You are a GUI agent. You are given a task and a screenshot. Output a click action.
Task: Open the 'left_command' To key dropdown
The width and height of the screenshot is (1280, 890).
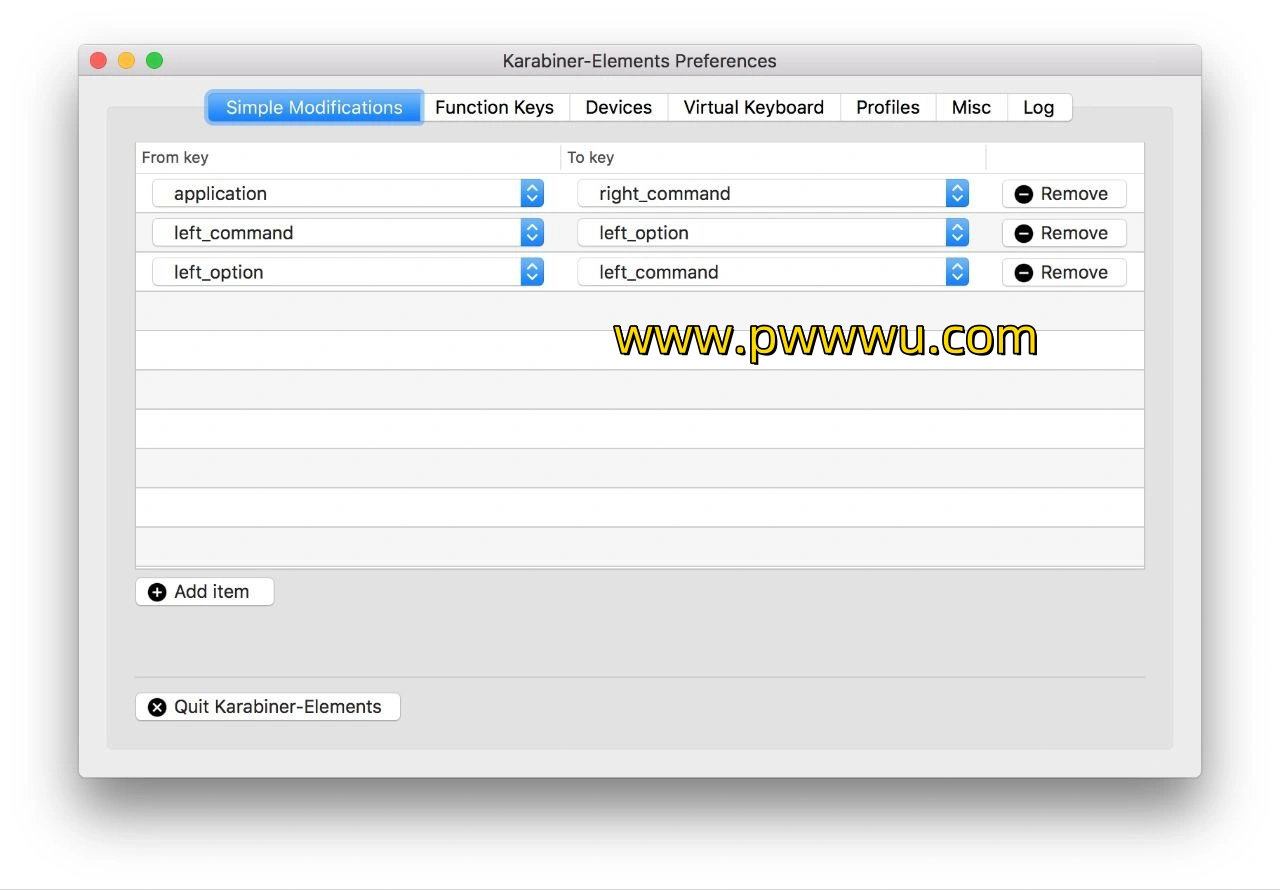point(773,272)
